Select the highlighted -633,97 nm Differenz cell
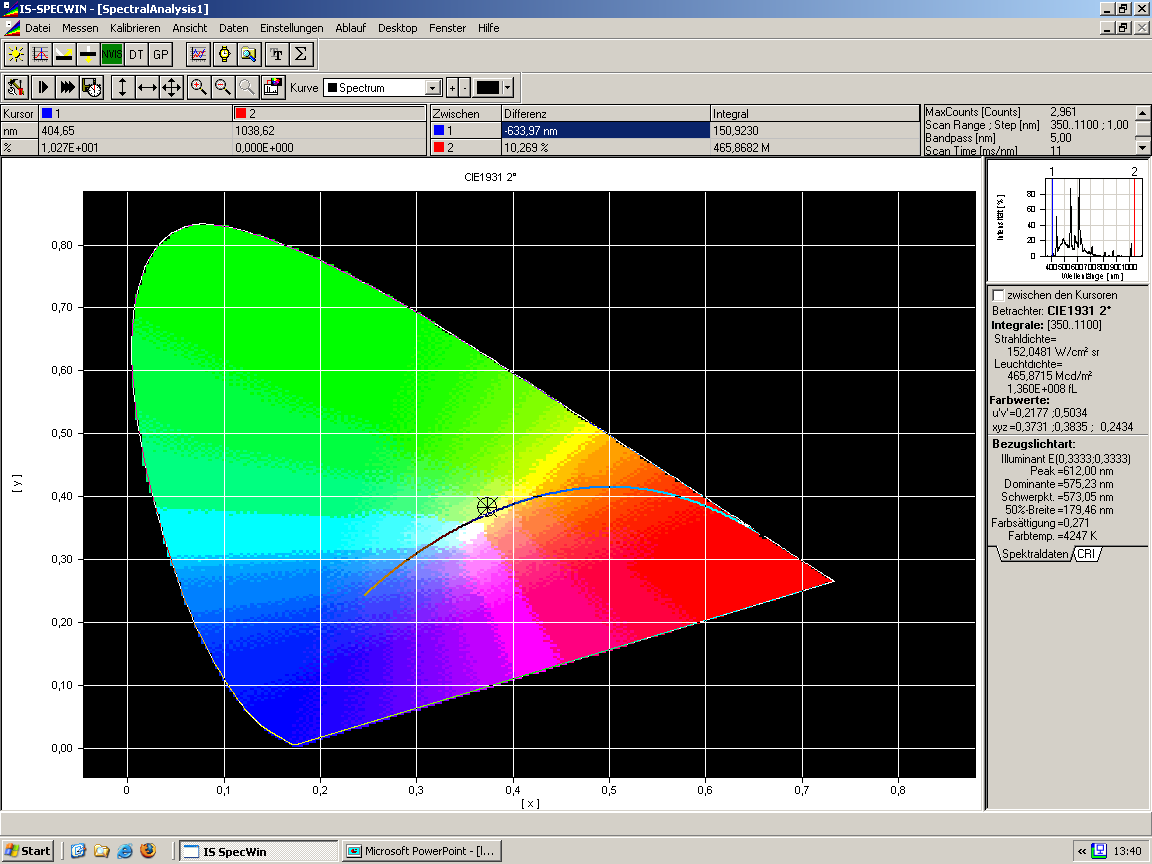This screenshot has height=864, width=1152. point(605,131)
